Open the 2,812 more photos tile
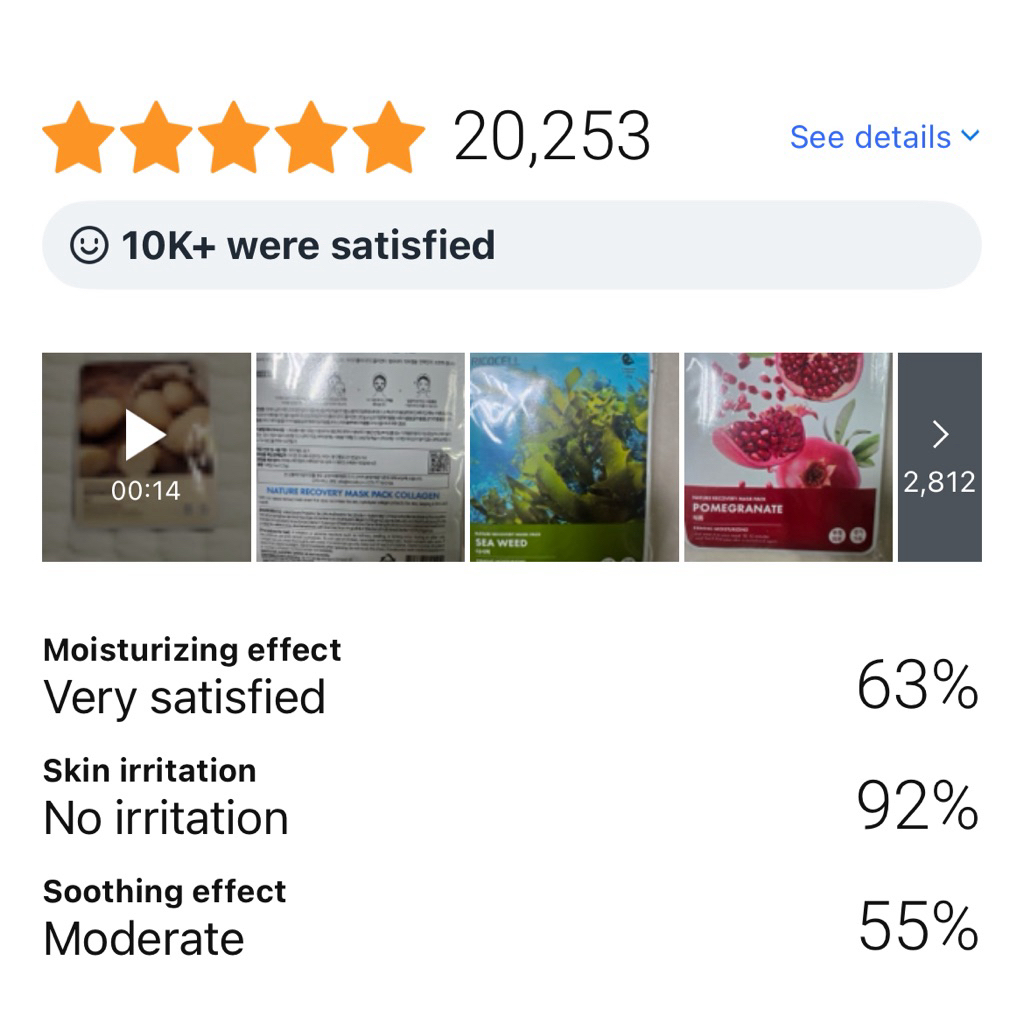The width and height of the screenshot is (1024, 1024). point(940,457)
